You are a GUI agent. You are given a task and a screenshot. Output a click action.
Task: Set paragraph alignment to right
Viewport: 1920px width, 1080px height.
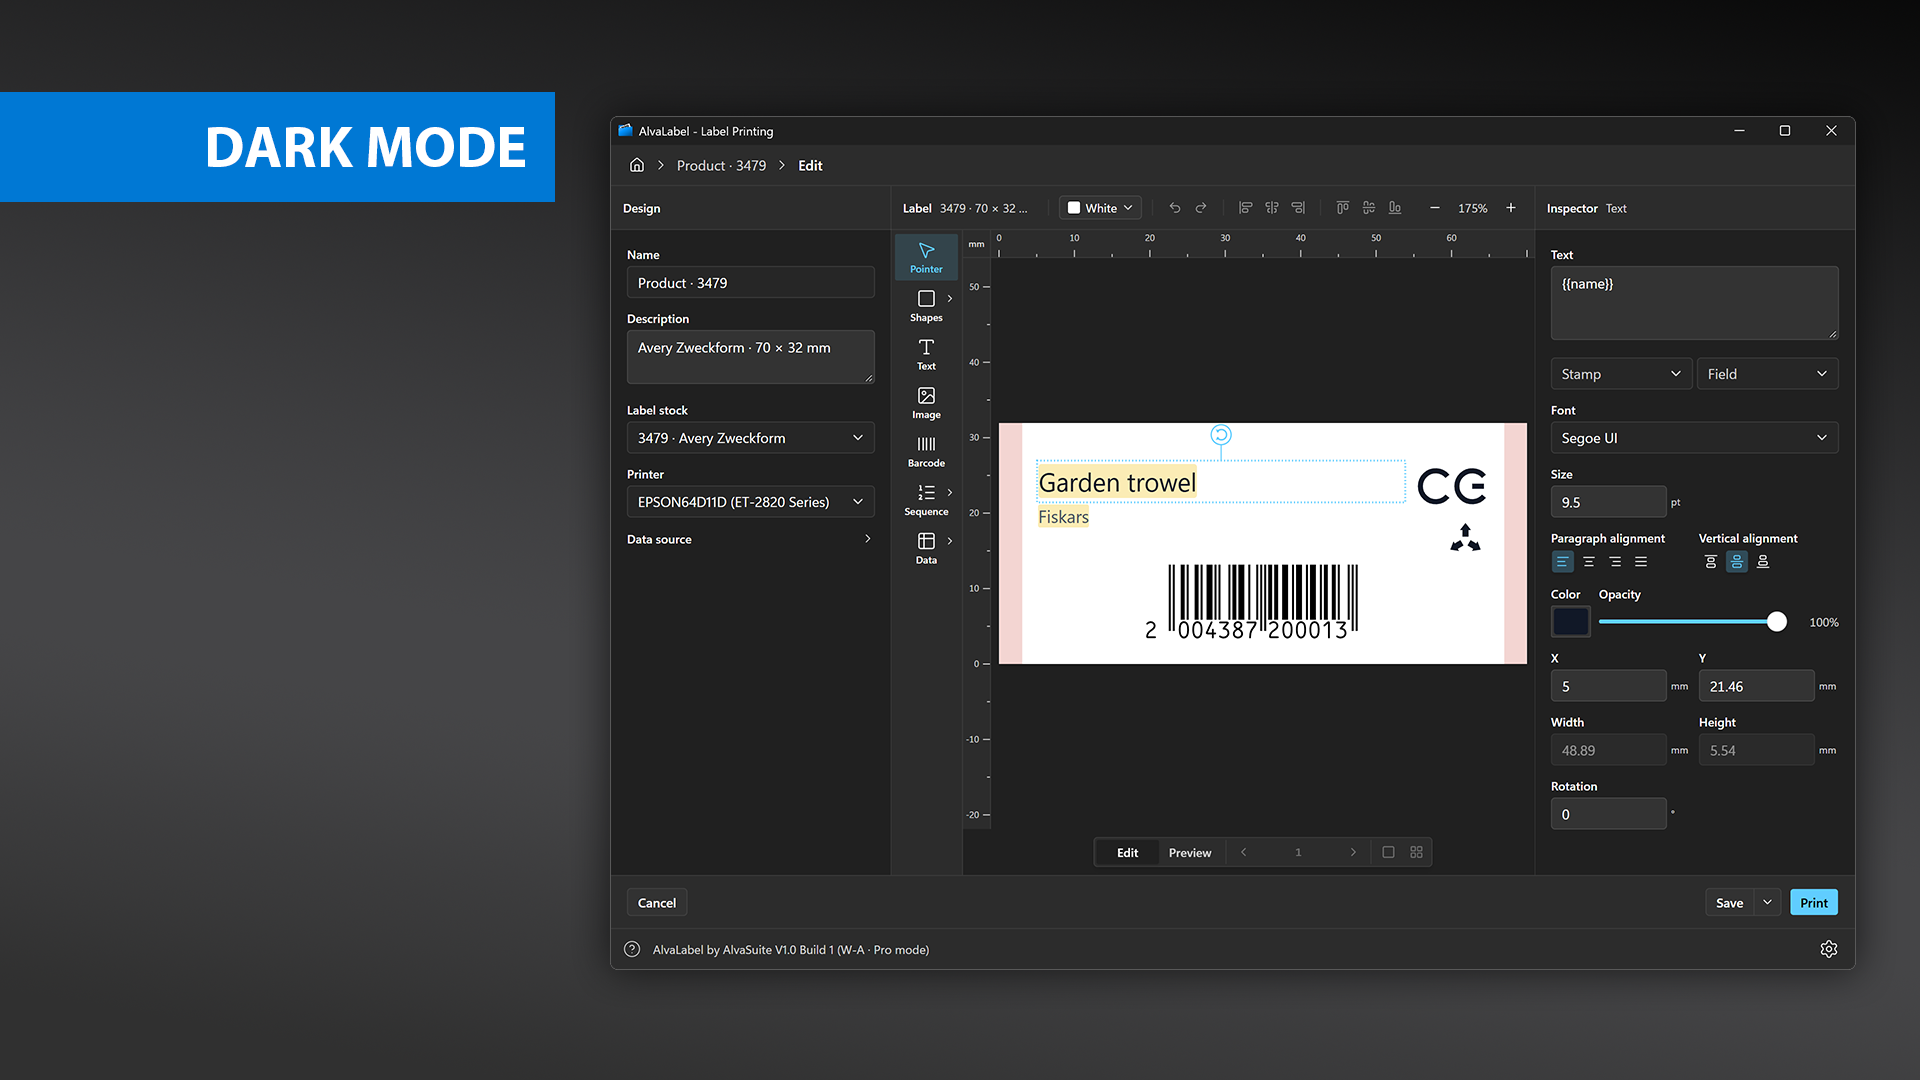(1615, 562)
